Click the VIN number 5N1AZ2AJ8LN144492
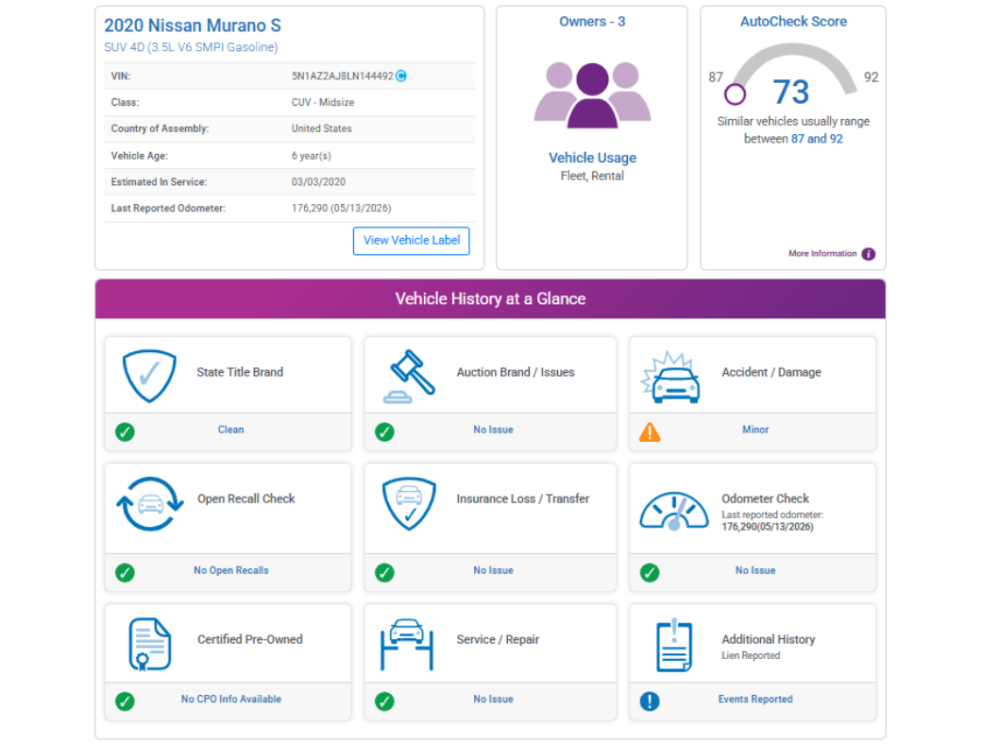This screenshot has width=982, height=744. (343, 76)
